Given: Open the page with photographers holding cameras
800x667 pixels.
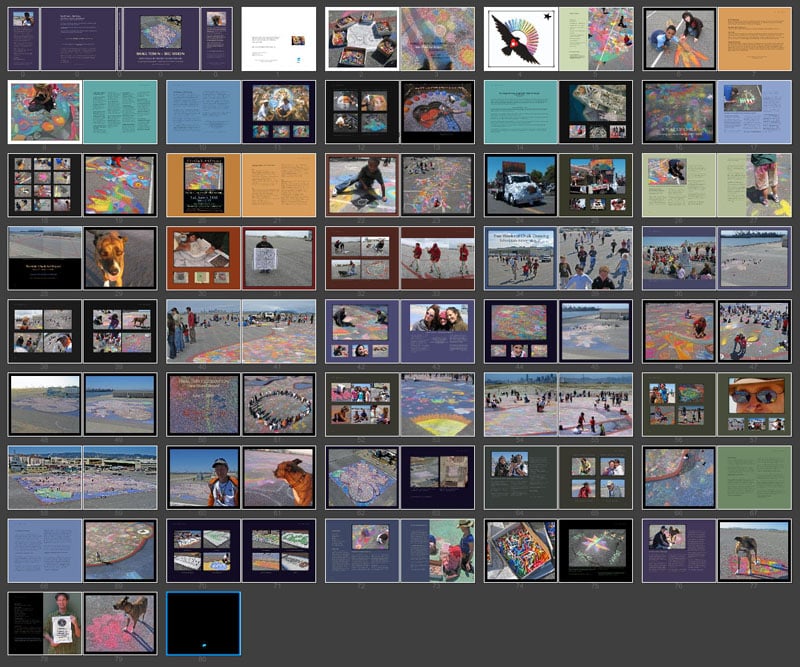Looking at the screenshot, I should (x=521, y=478).
